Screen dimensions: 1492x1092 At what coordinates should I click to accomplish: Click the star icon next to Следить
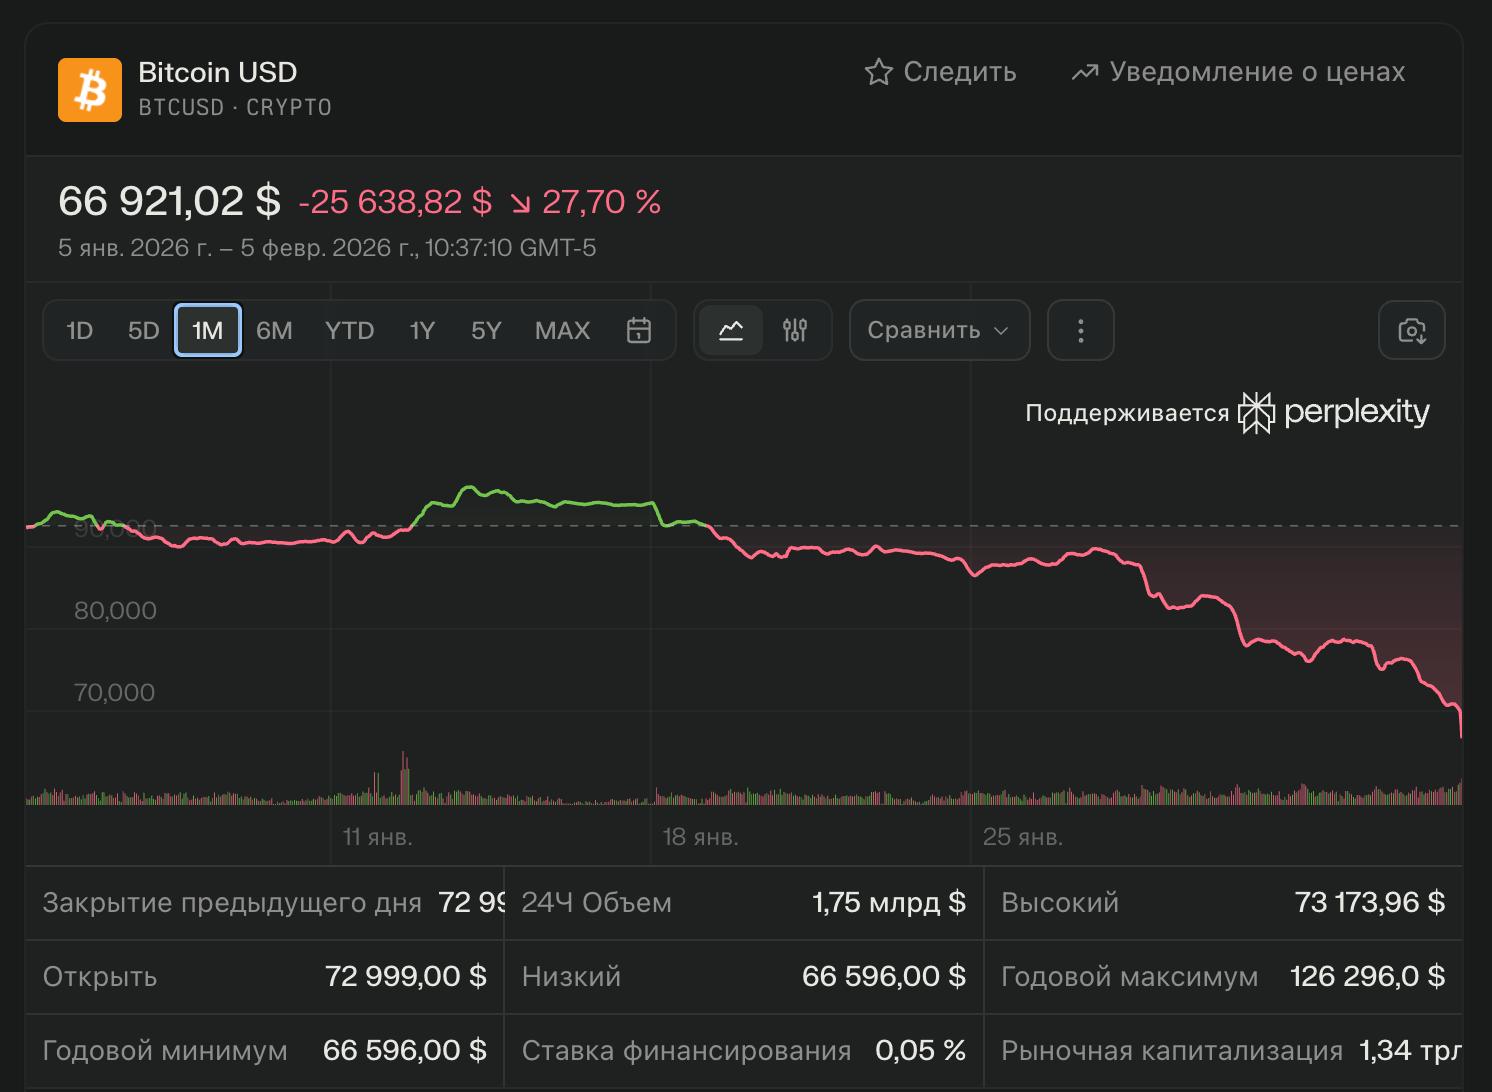click(x=879, y=72)
